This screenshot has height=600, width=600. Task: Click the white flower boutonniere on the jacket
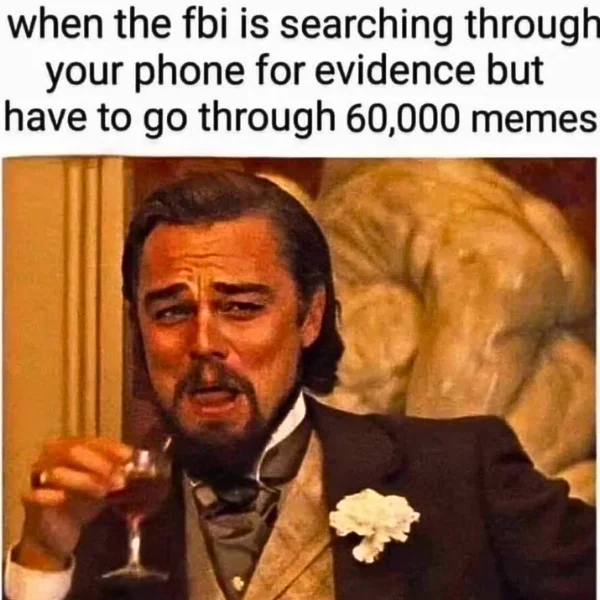[373, 522]
